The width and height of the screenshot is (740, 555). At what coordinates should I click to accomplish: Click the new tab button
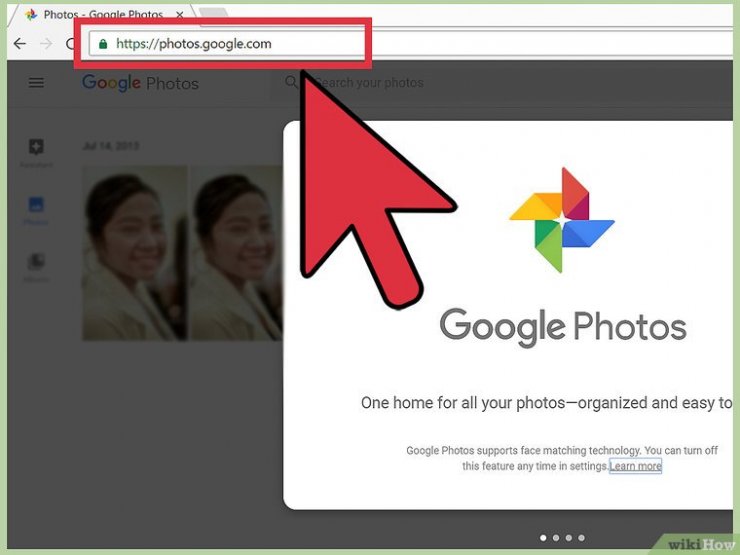coord(213,13)
